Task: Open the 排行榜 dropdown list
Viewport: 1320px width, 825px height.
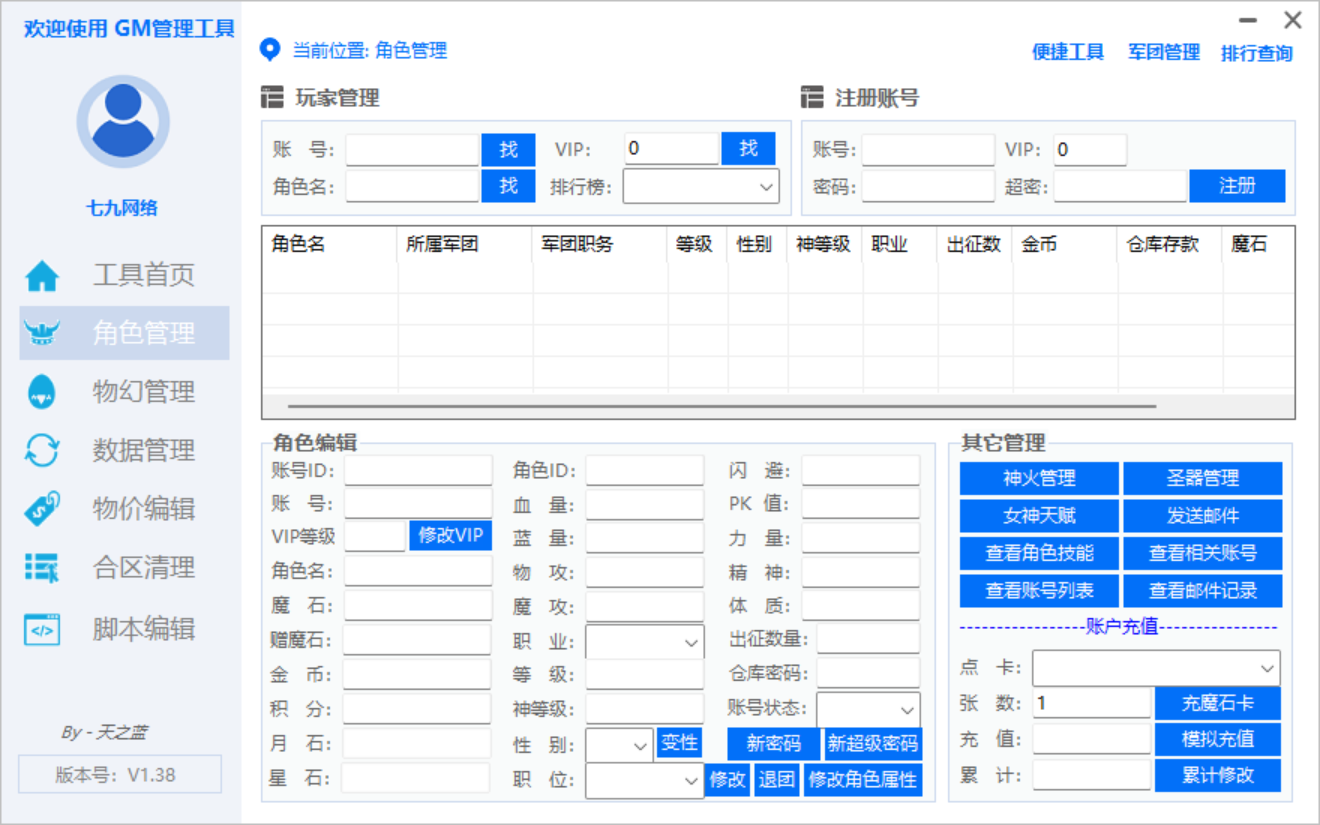Action: (700, 185)
